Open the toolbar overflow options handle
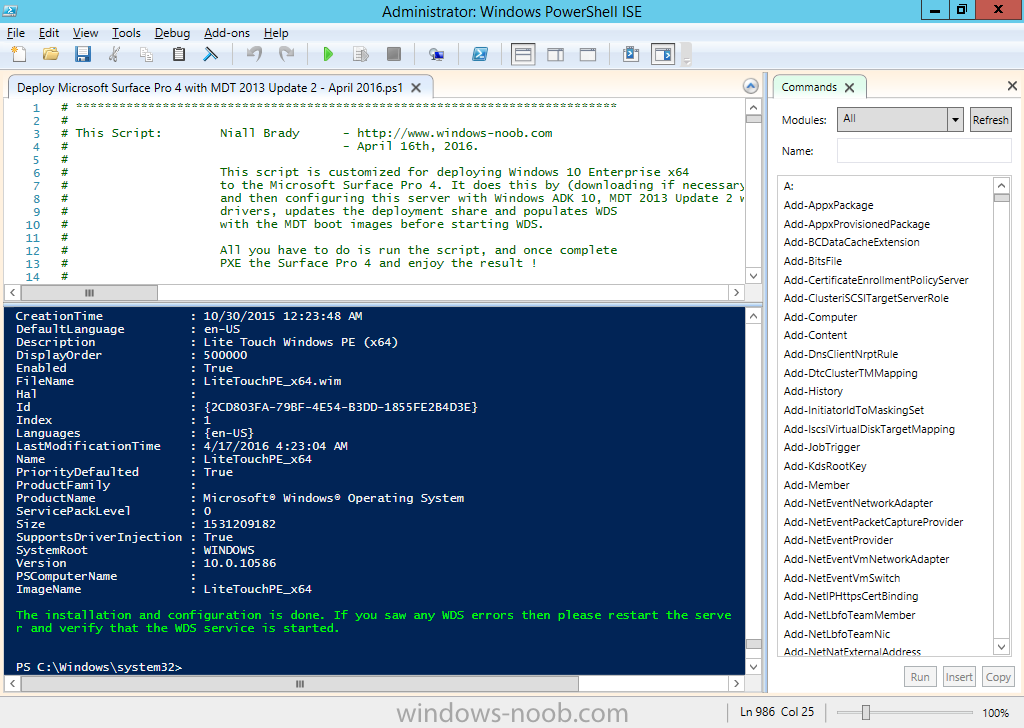1024x728 pixels. pyautogui.click(x=686, y=55)
